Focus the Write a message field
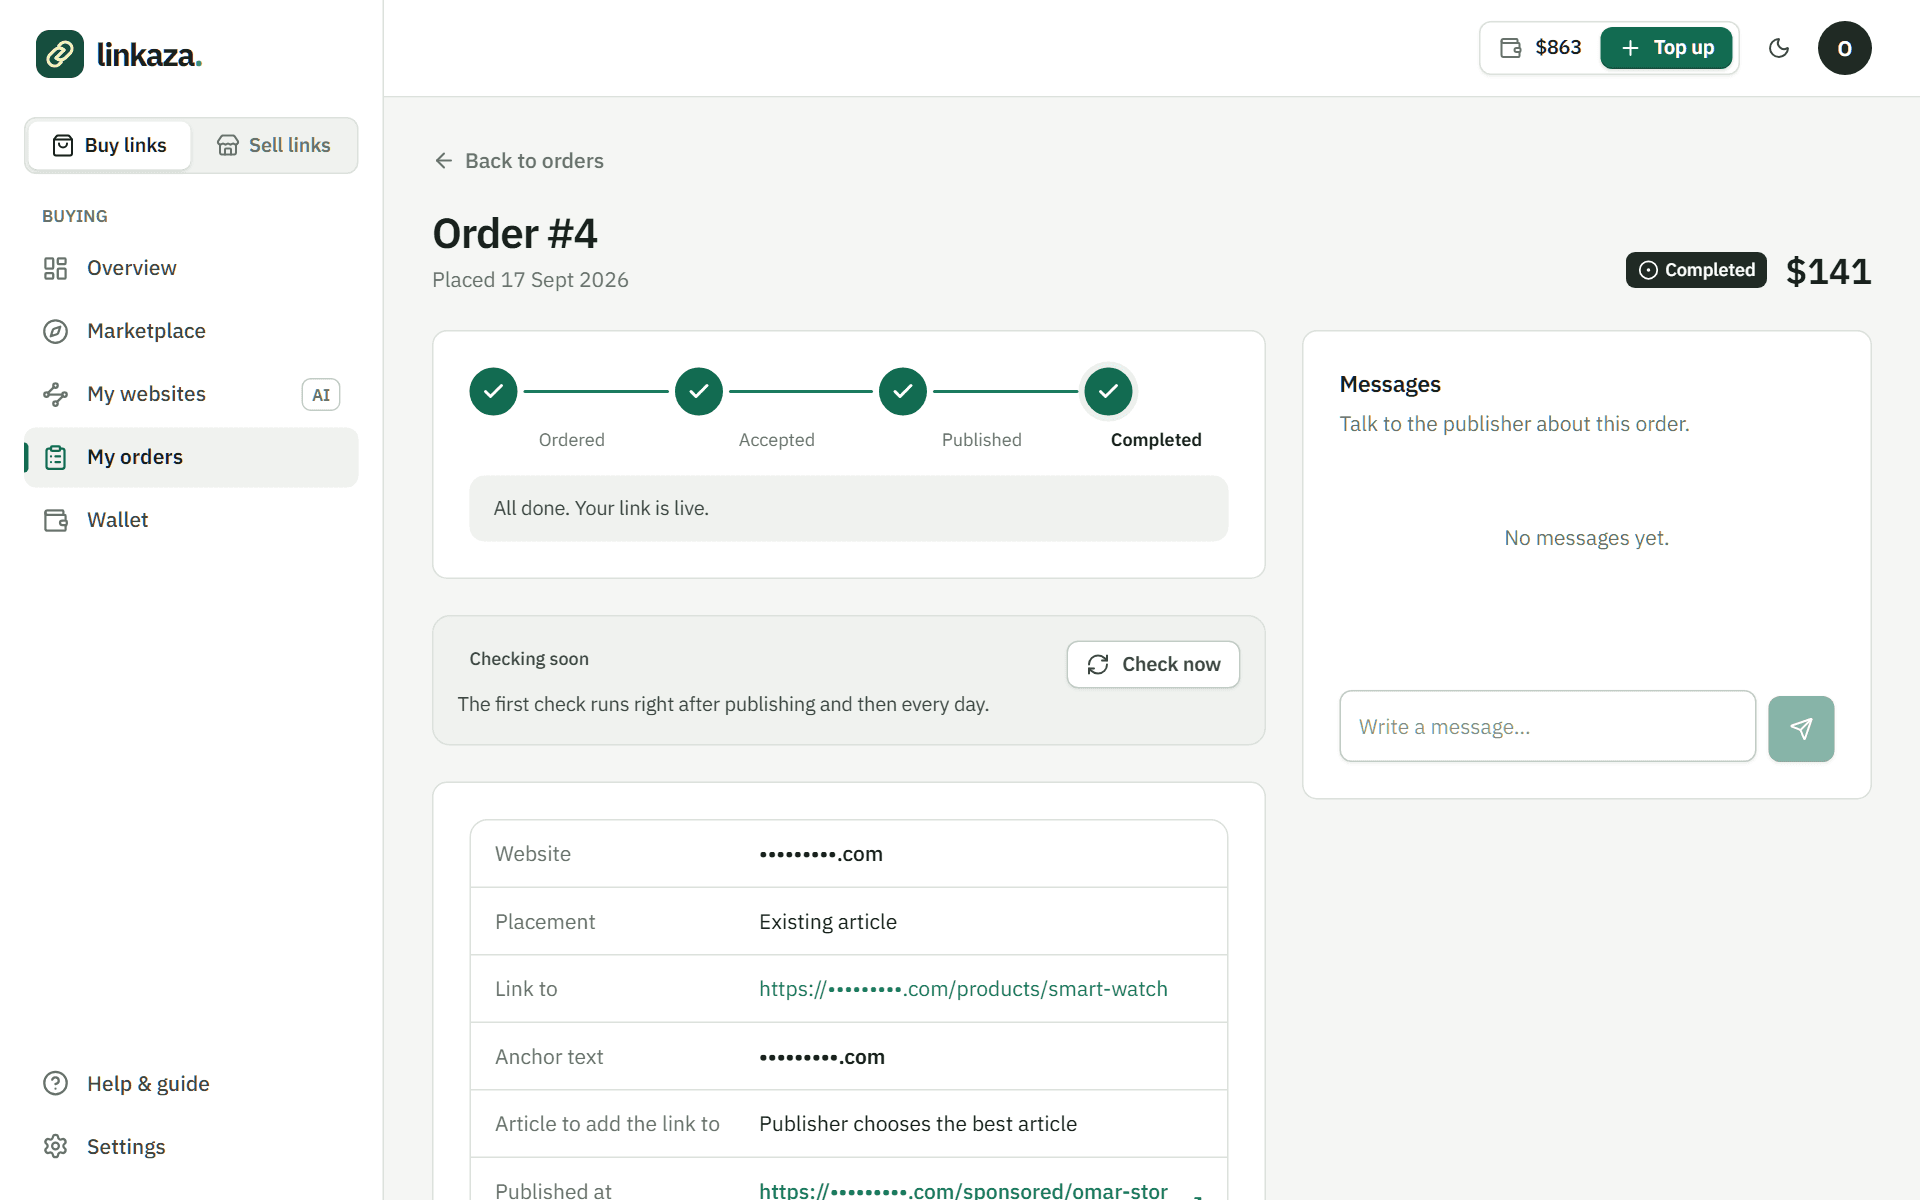 (x=1547, y=727)
